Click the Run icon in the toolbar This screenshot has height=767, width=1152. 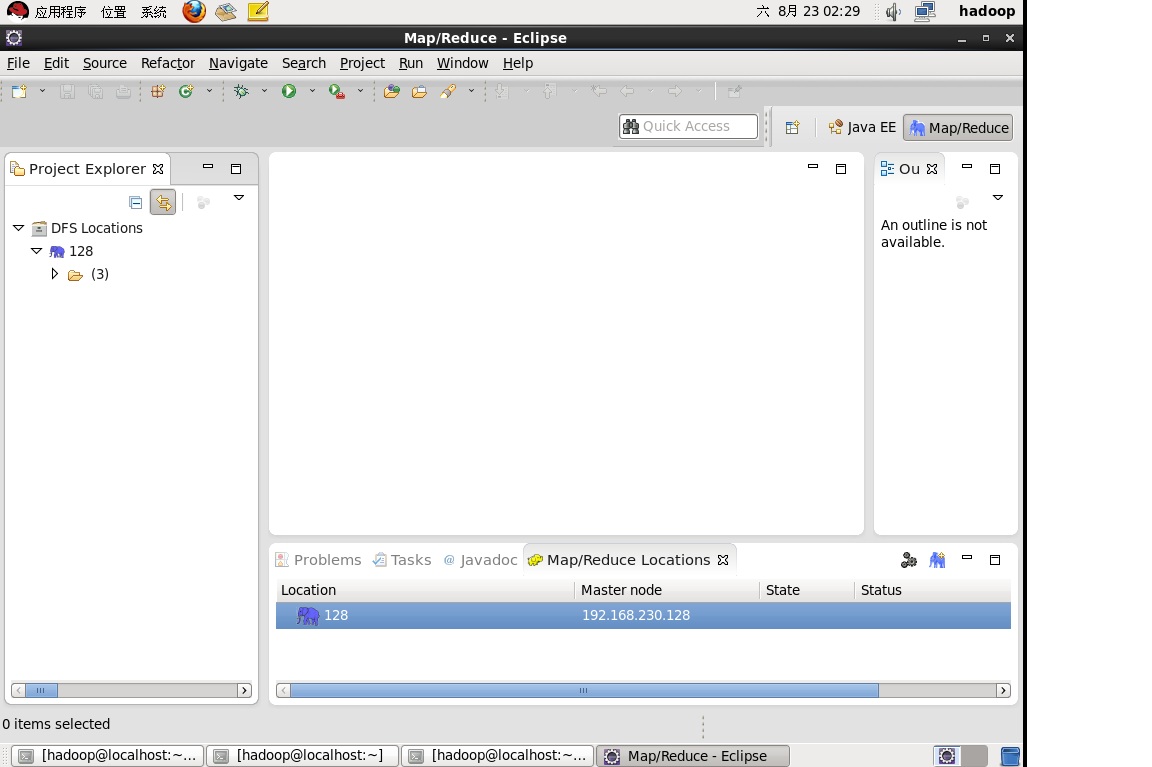tap(290, 91)
